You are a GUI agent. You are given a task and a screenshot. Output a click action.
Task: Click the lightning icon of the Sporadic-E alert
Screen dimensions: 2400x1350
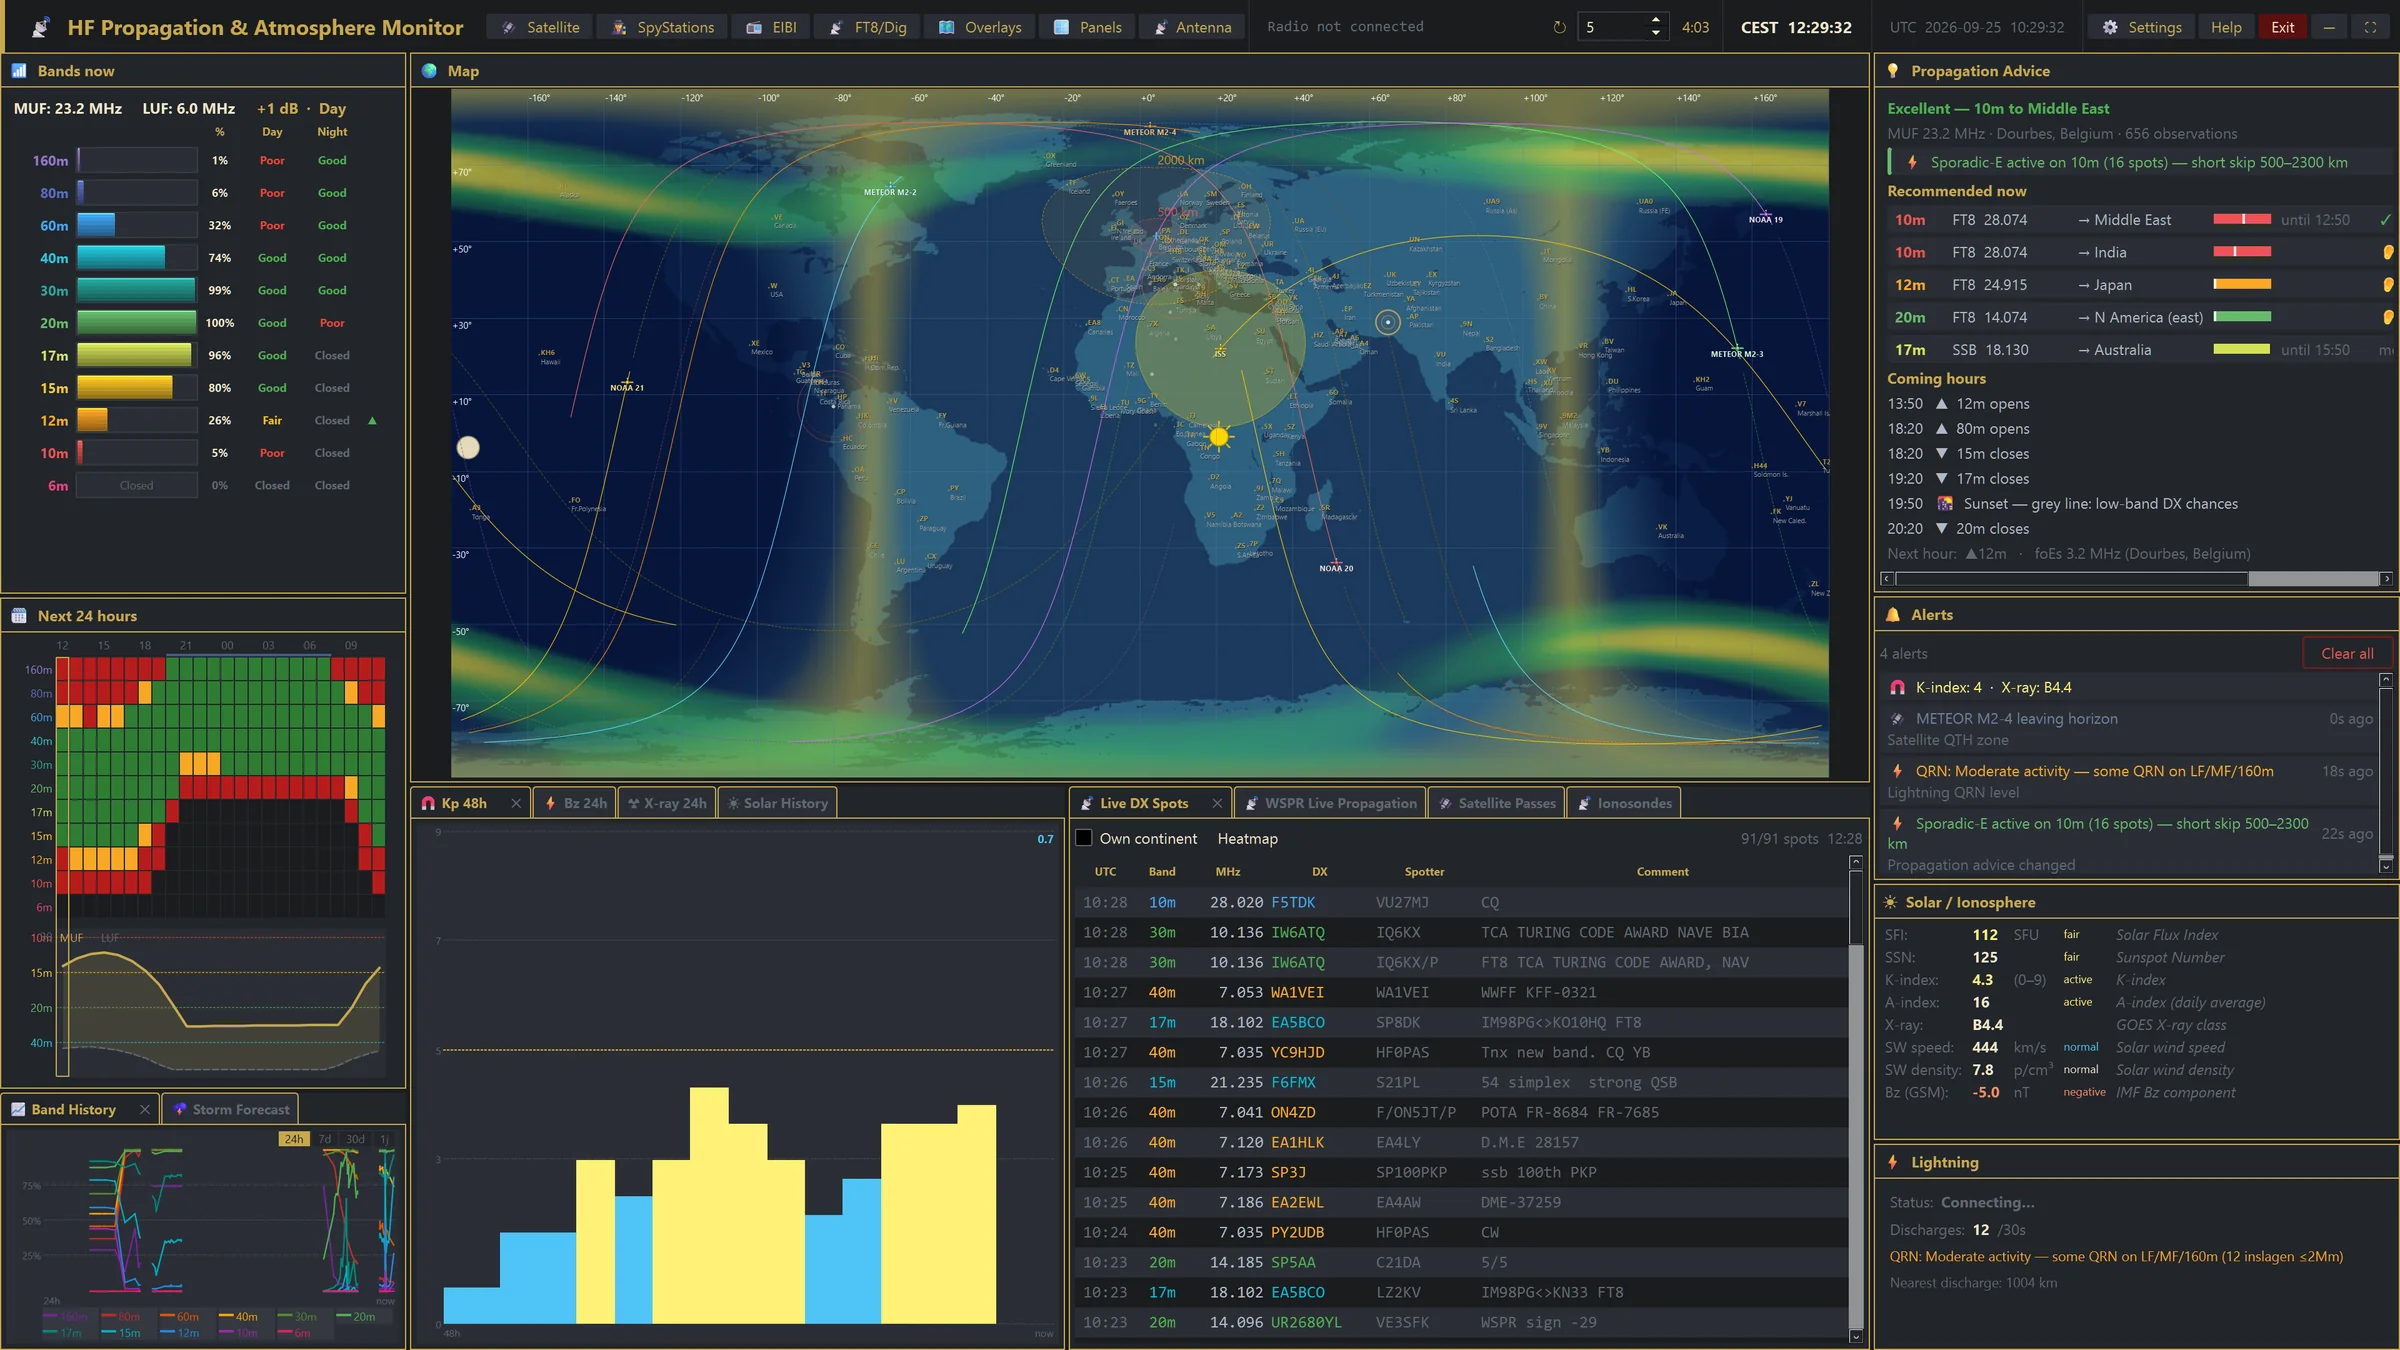click(1897, 824)
